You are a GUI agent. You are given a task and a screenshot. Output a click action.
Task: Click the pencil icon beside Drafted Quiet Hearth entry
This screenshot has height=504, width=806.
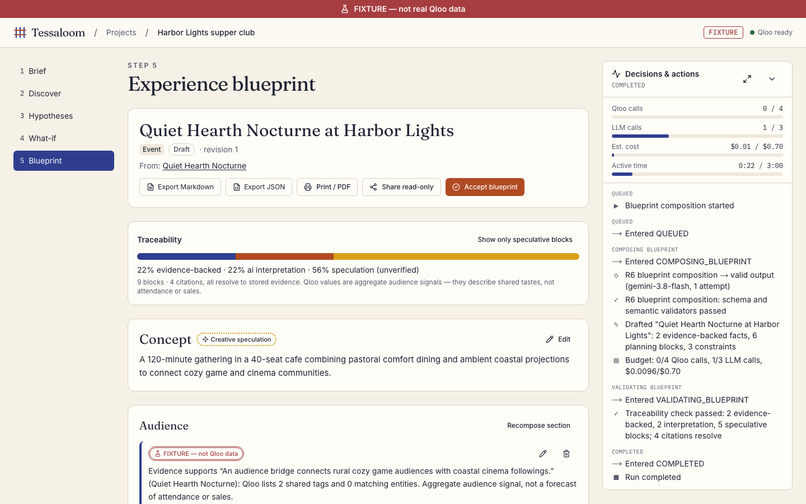pyautogui.click(x=616, y=325)
